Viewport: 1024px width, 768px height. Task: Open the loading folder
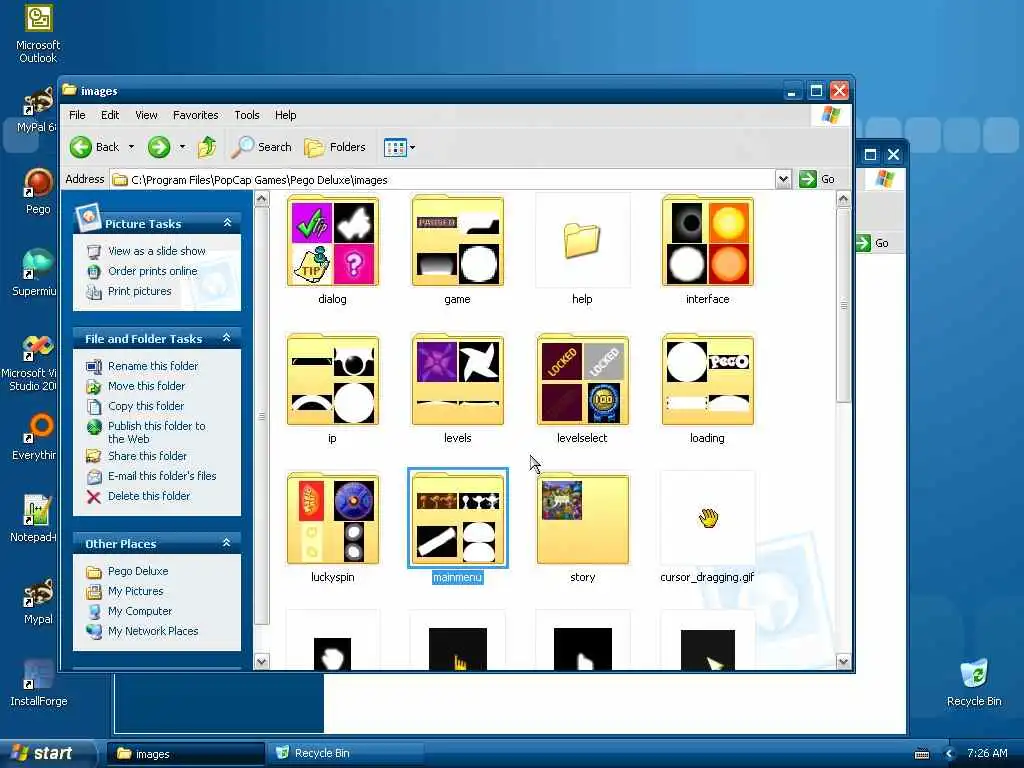707,379
